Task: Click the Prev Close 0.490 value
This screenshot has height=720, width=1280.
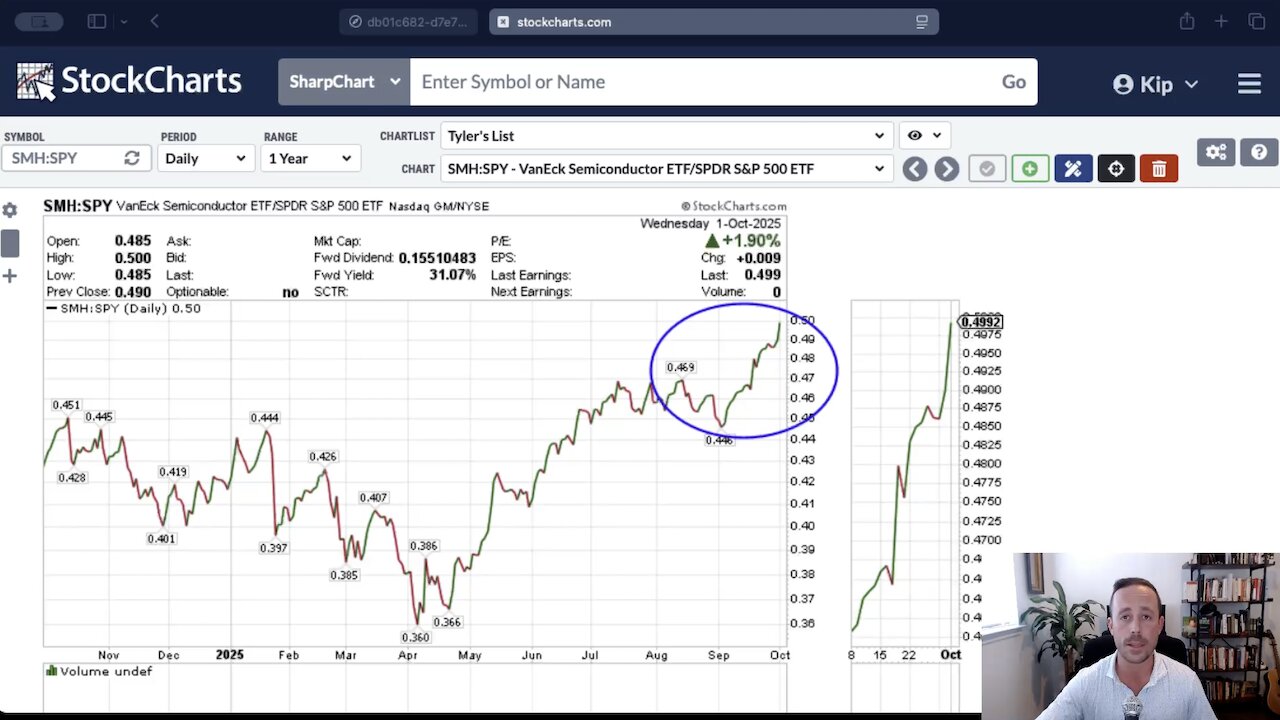Action: pos(132,292)
